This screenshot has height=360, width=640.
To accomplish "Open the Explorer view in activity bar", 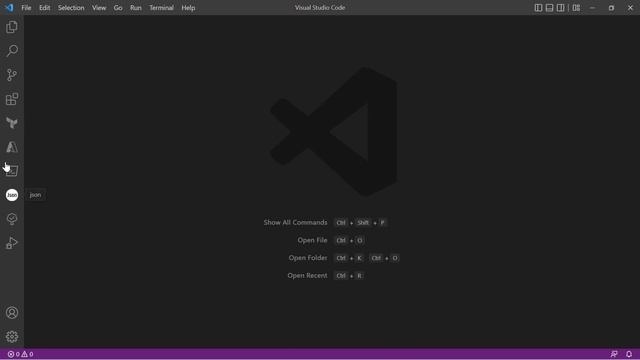I will click(x=12, y=27).
